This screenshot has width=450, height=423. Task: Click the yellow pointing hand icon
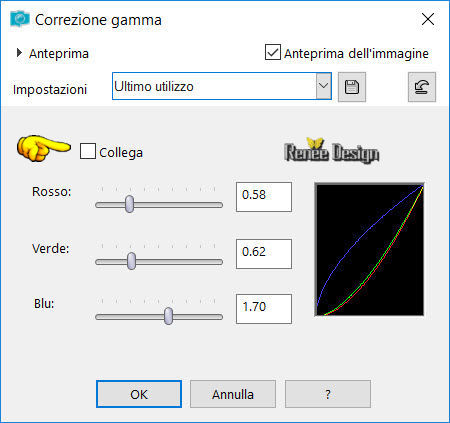click(x=44, y=148)
